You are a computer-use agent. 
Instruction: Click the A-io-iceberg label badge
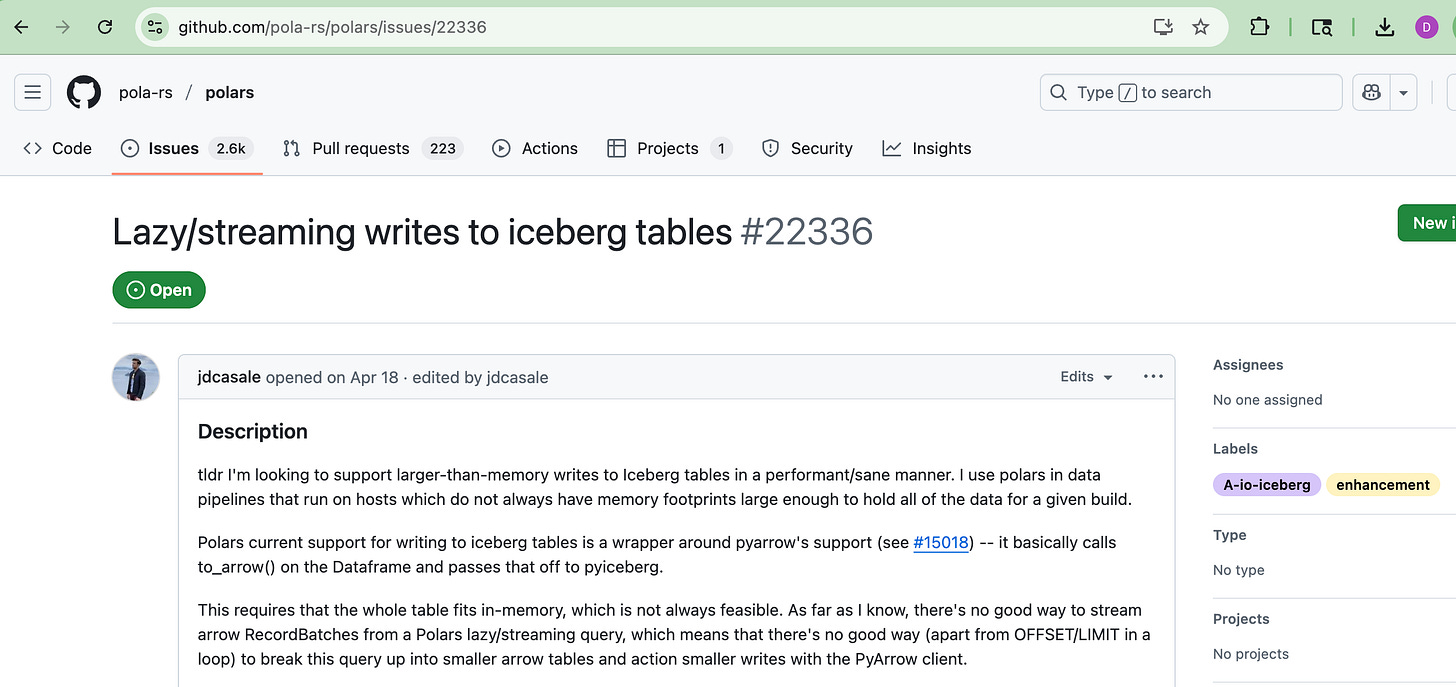pyautogui.click(x=1266, y=484)
